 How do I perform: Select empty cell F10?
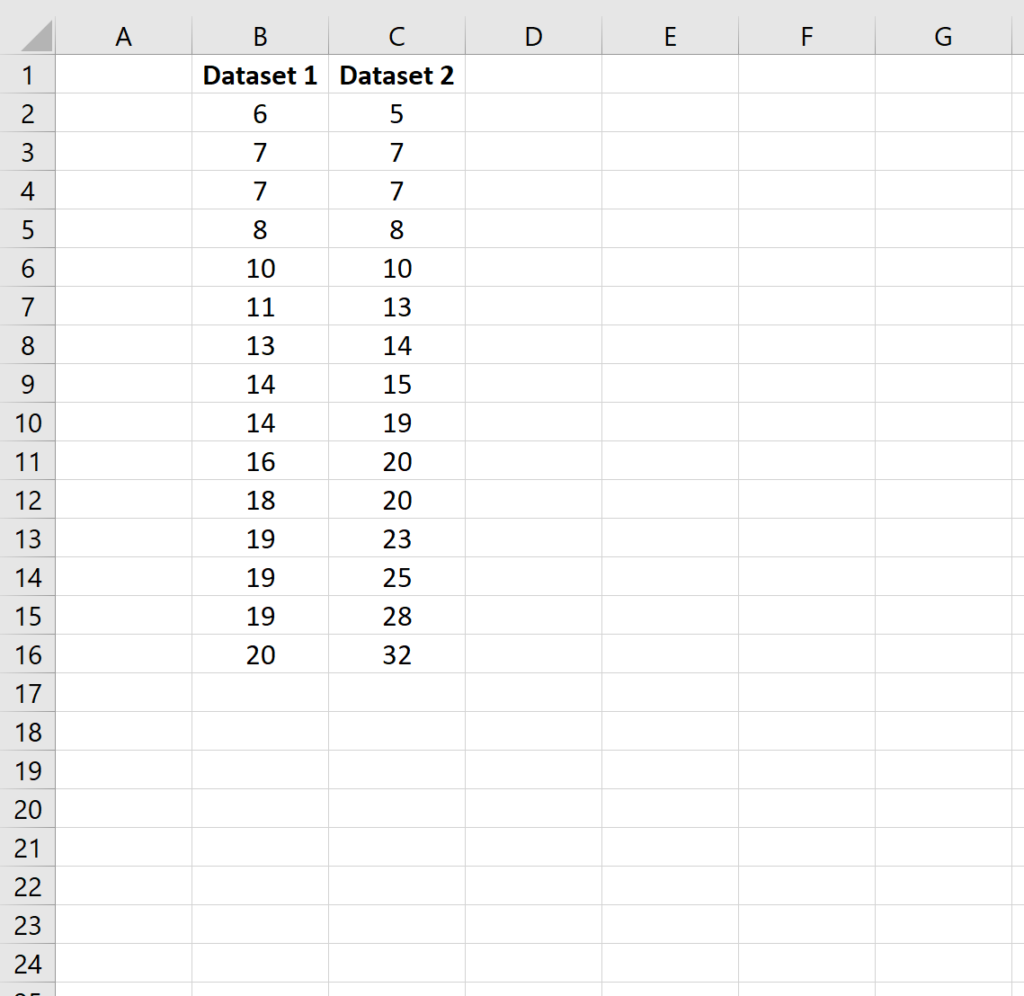[806, 423]
